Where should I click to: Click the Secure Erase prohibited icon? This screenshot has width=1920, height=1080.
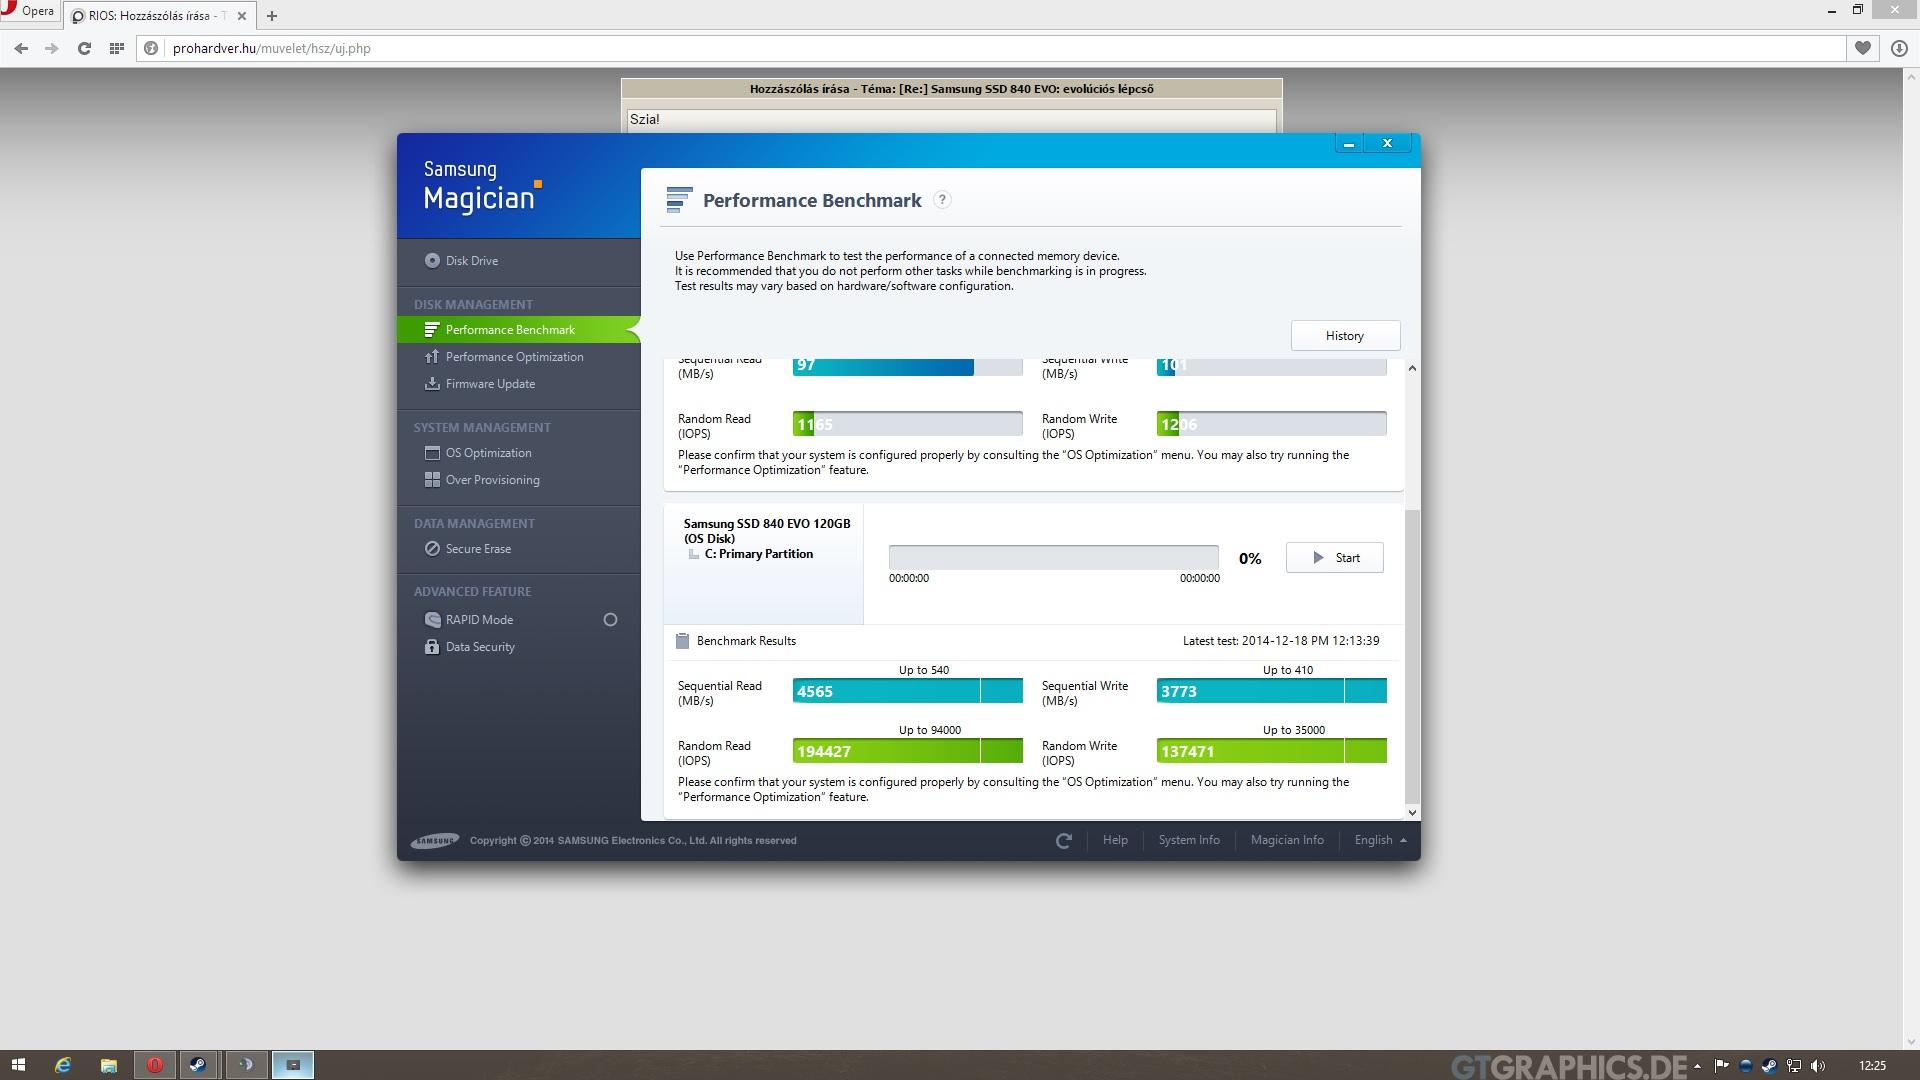coord(432,548)
